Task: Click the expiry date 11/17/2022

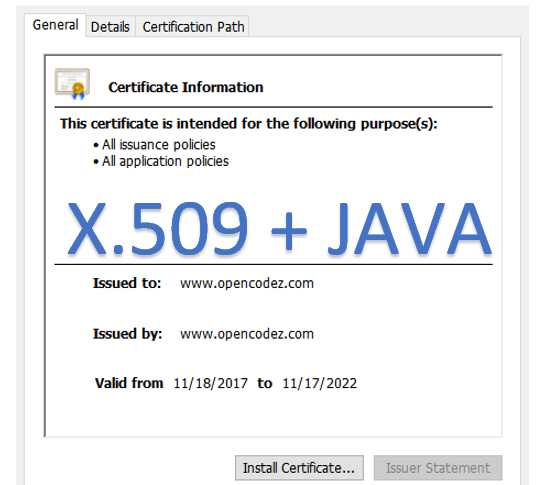Action: pos(320,383)
